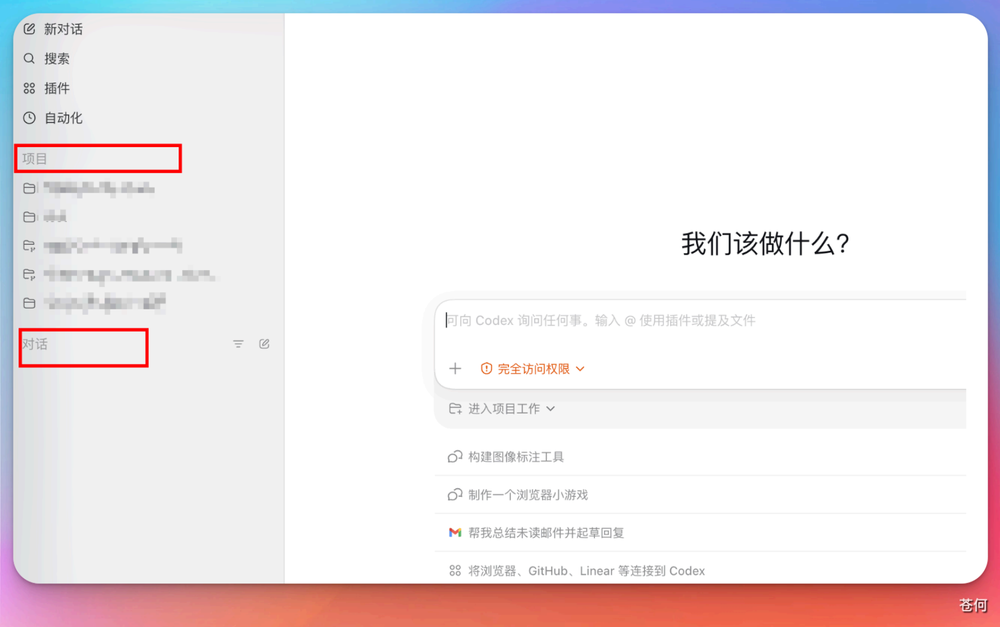1000x627 pixels.
Task: Click the automation clock icon in sidebar
Action: (29, 118)
